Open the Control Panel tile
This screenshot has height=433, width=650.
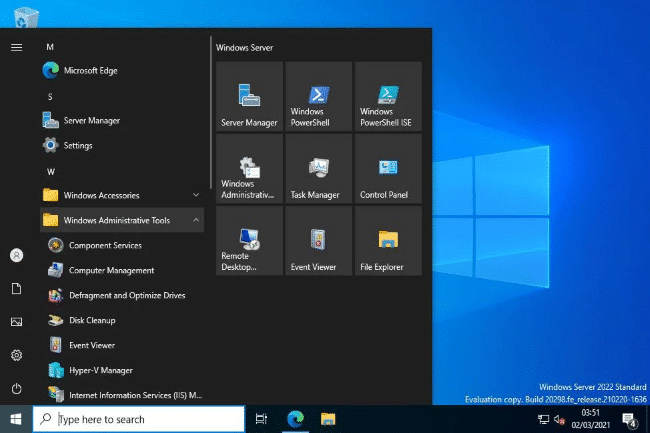(x=388, y=168)
